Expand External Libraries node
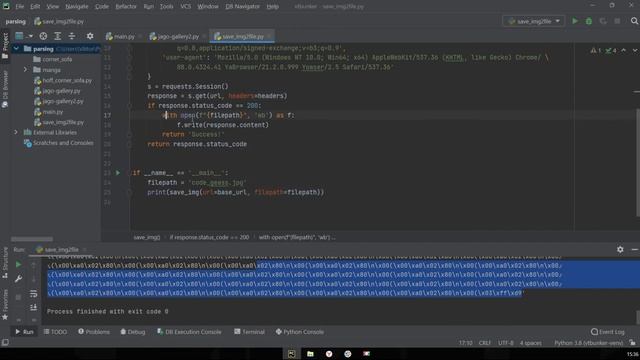 [x=16, y=133]
